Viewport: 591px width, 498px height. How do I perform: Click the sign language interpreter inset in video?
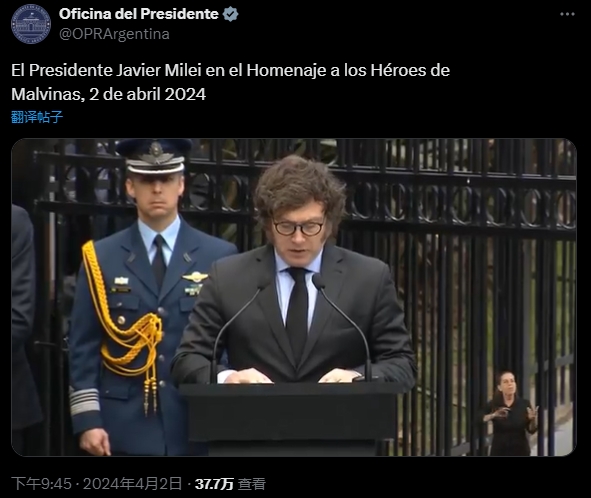(511, 412)
